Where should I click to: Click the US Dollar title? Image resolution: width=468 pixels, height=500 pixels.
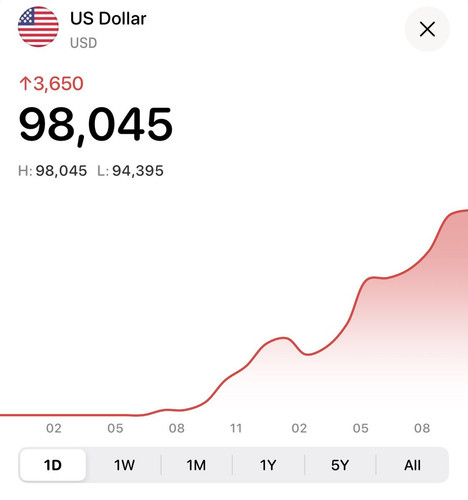(x=108, y=18)
